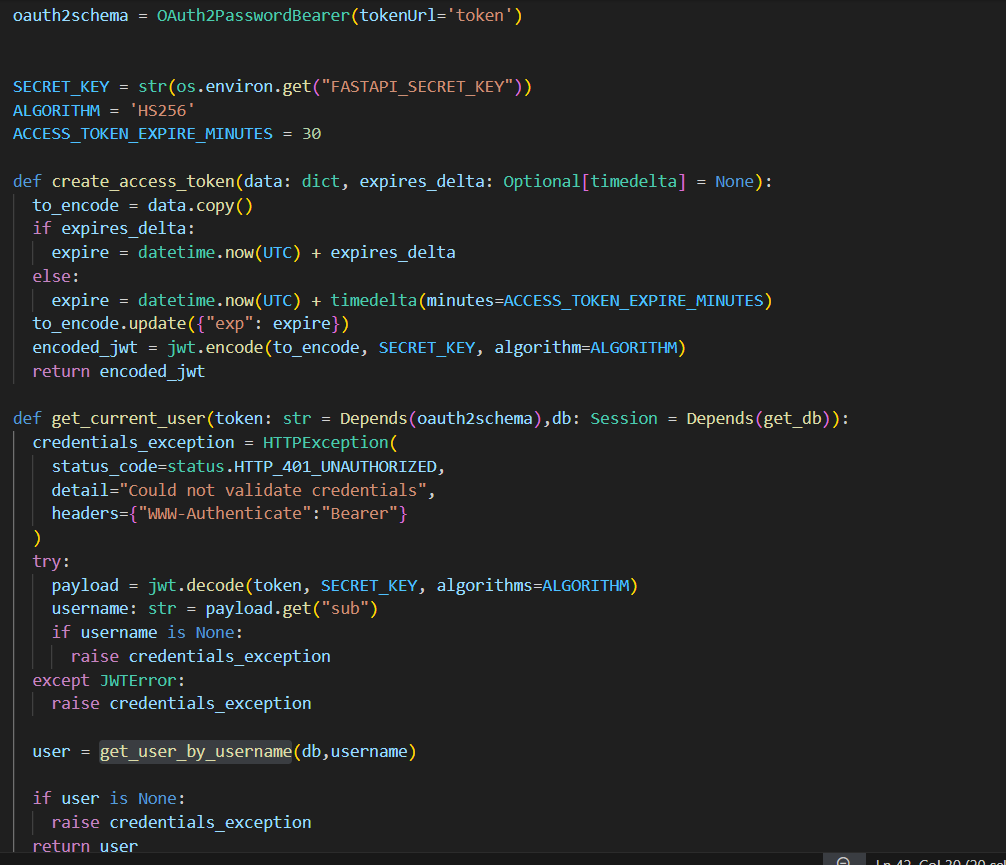
Task: Click HTTP_401_UNAUTHORIZED status constant
Action: pyautogui.click(x=335, y=467)
